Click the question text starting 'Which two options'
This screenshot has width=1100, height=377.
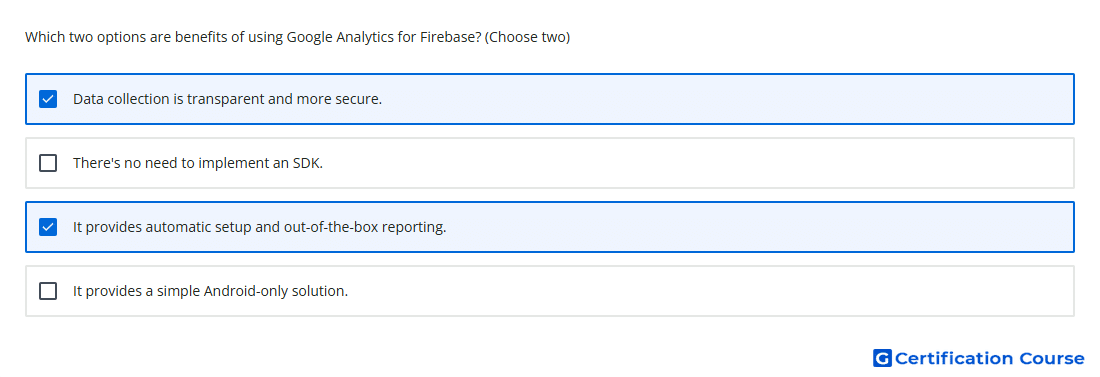(x=297, y=37)
